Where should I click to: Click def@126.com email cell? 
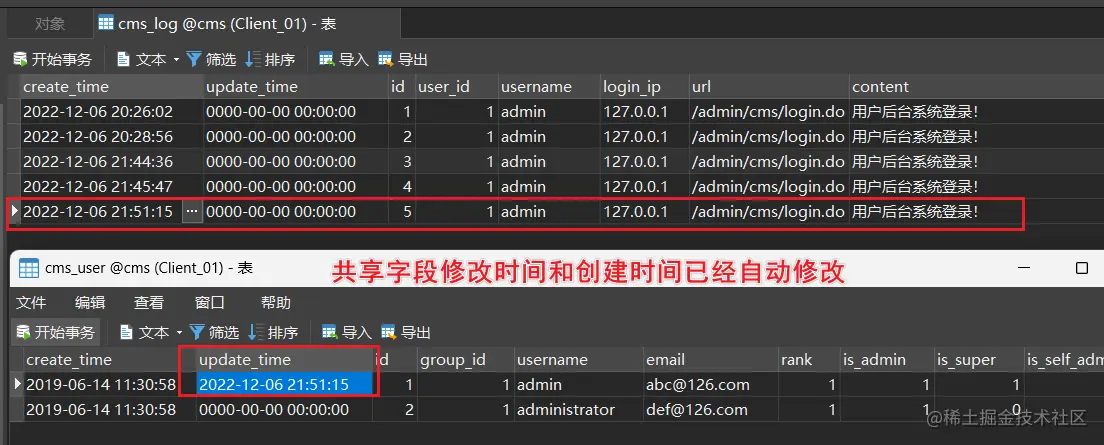click(x=710, y=410)
